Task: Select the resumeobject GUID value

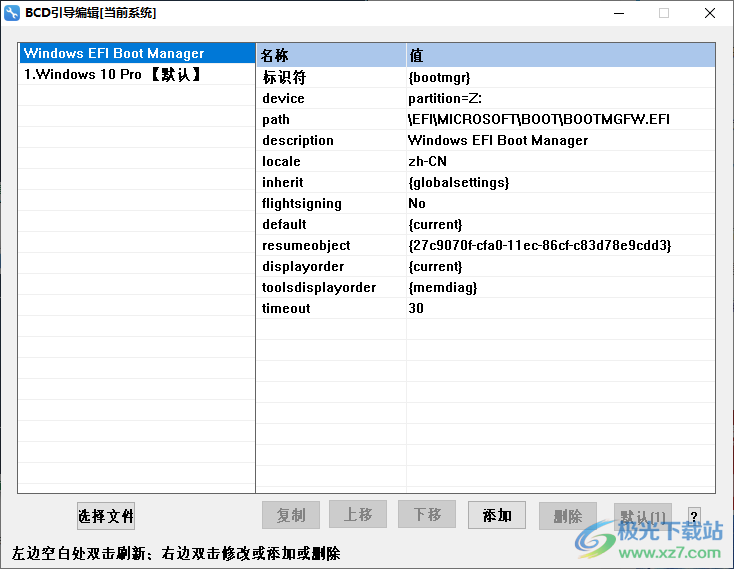Action: (x=539, y=245)
